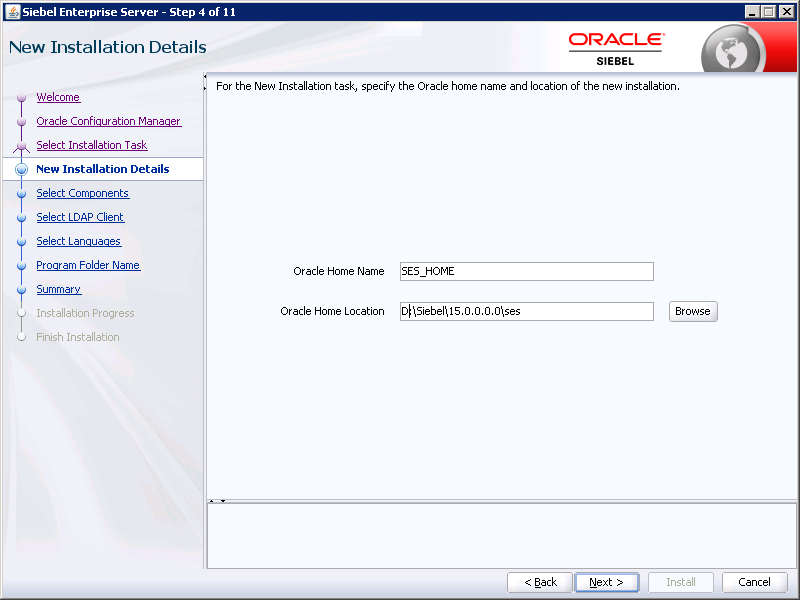The image size is (800, 600).
Task: Click the Summary step bullet marker
Action: point(21,290)
